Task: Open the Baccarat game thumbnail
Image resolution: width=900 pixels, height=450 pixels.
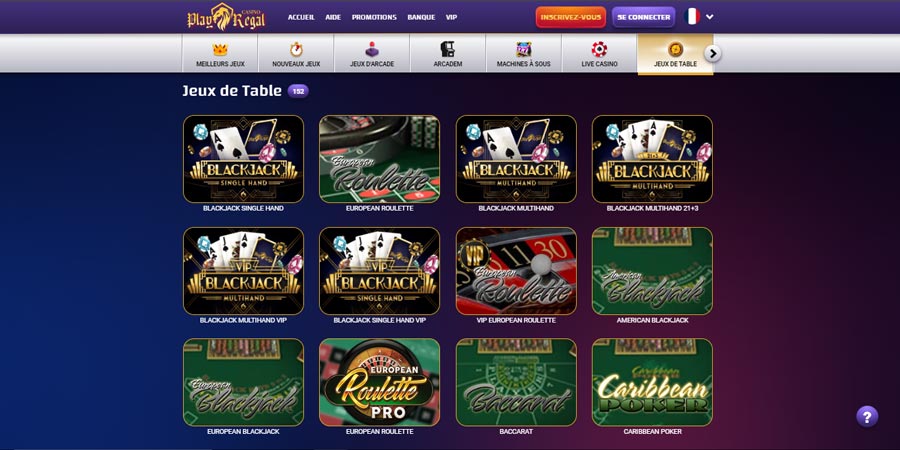Action: click(516, 382)
